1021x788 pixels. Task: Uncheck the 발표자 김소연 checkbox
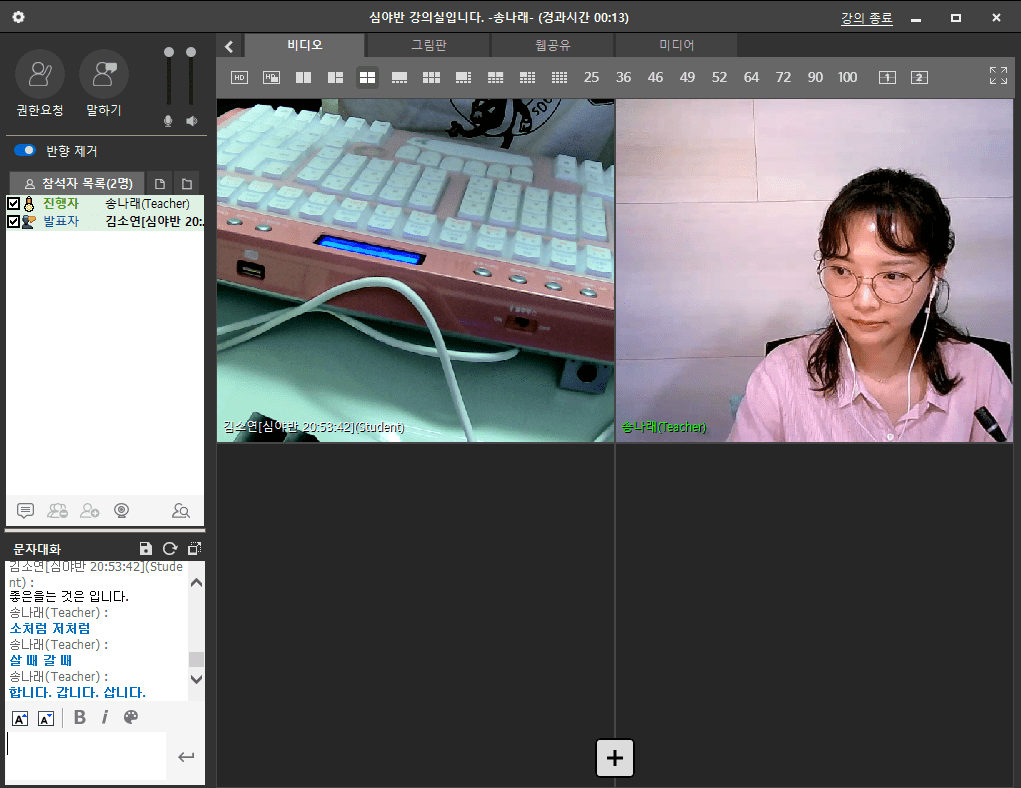[x=14, y=222]
